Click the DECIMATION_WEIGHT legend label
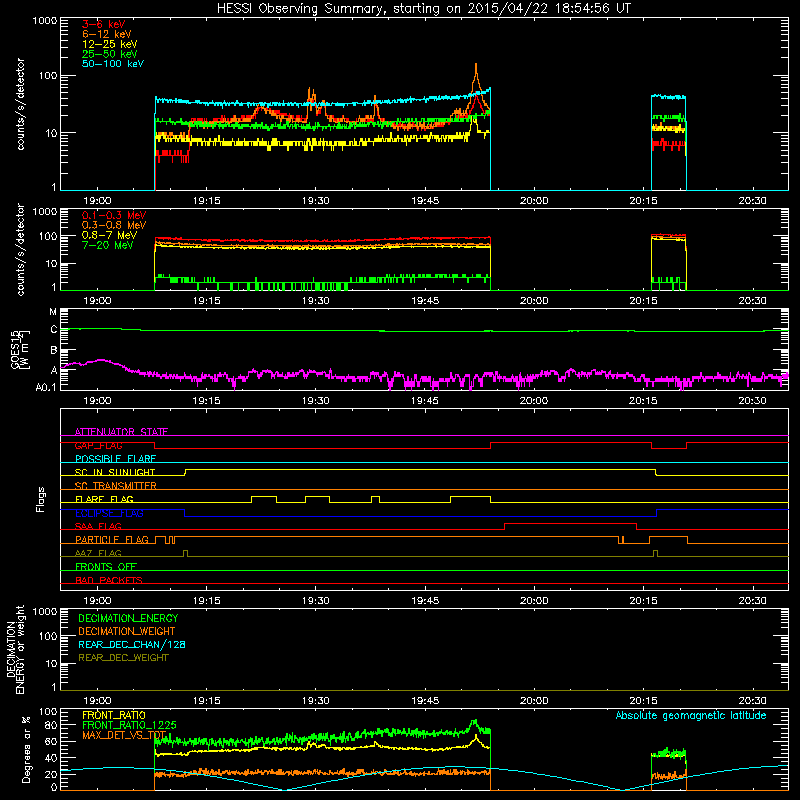Viewport: 800px width, 800px height. point(127,631)
